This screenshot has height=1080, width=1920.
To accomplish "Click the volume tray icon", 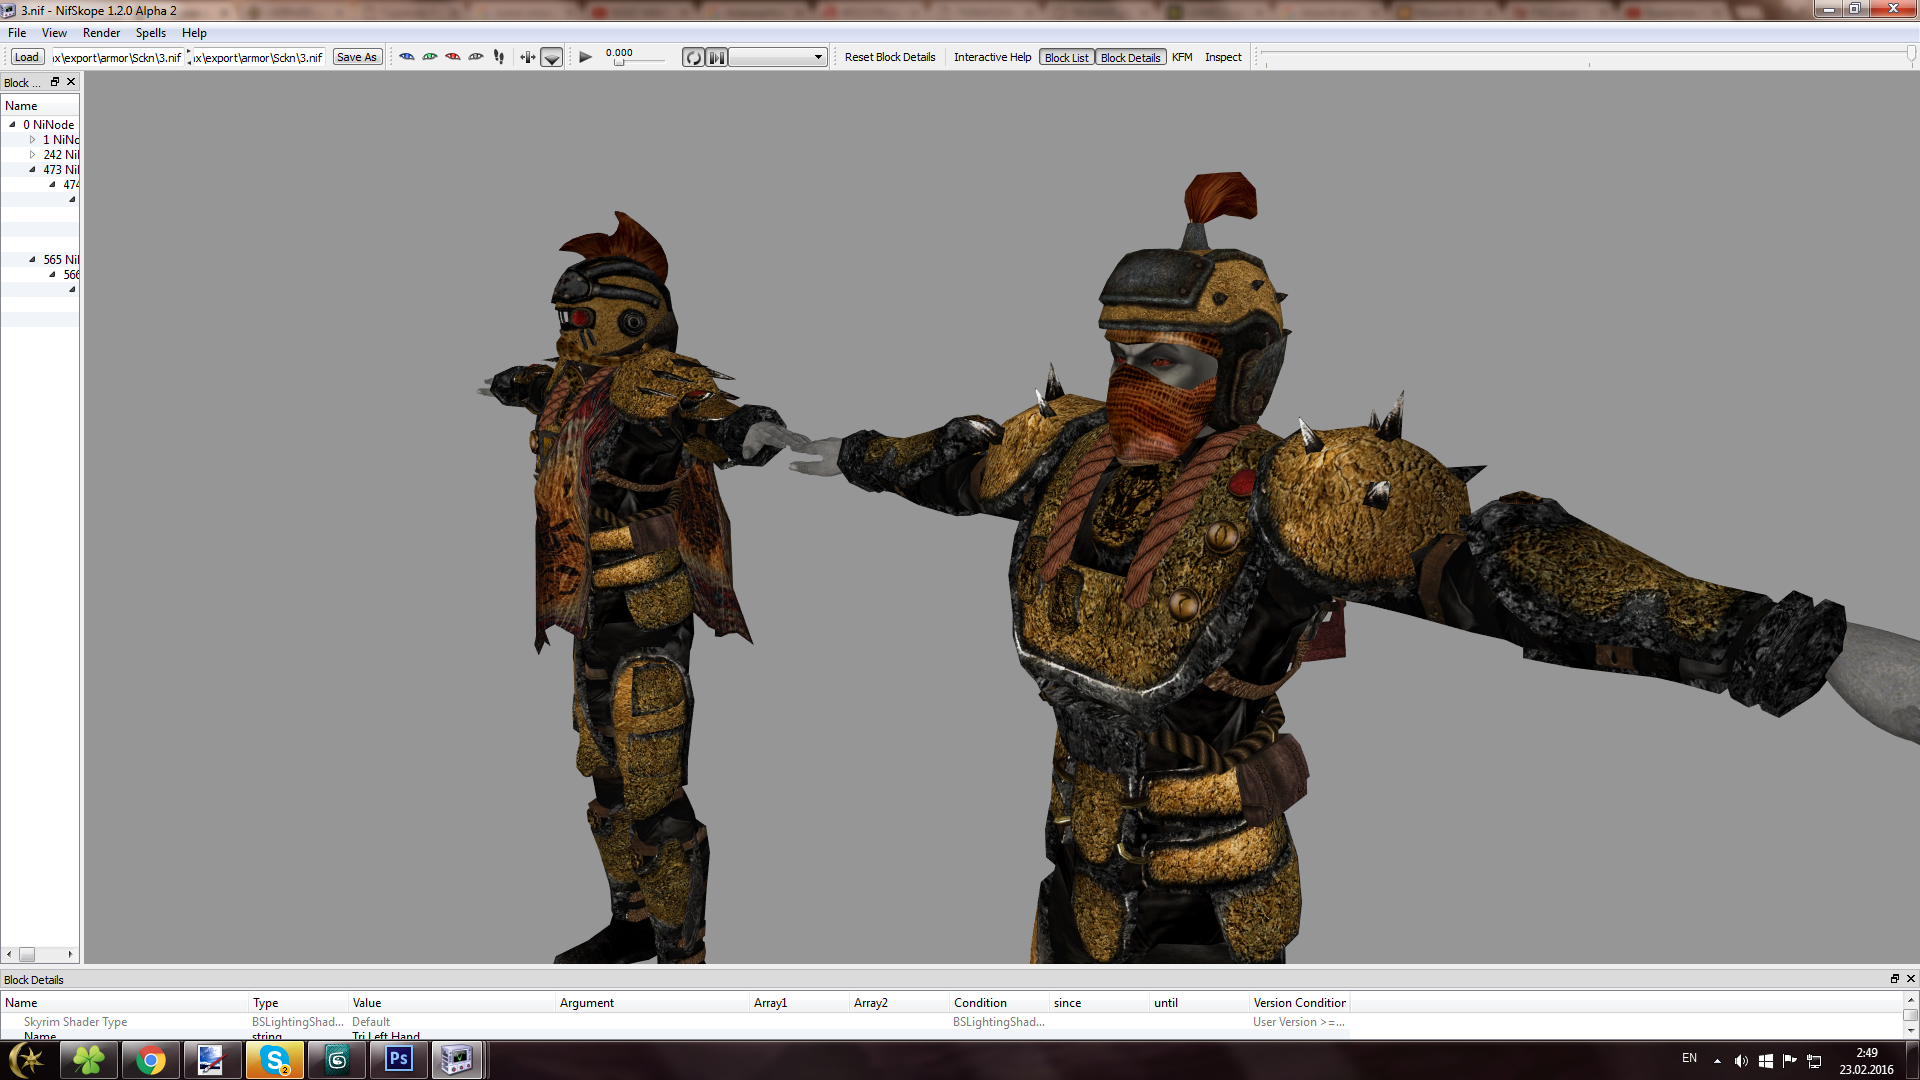I will click(1741, 1061).
